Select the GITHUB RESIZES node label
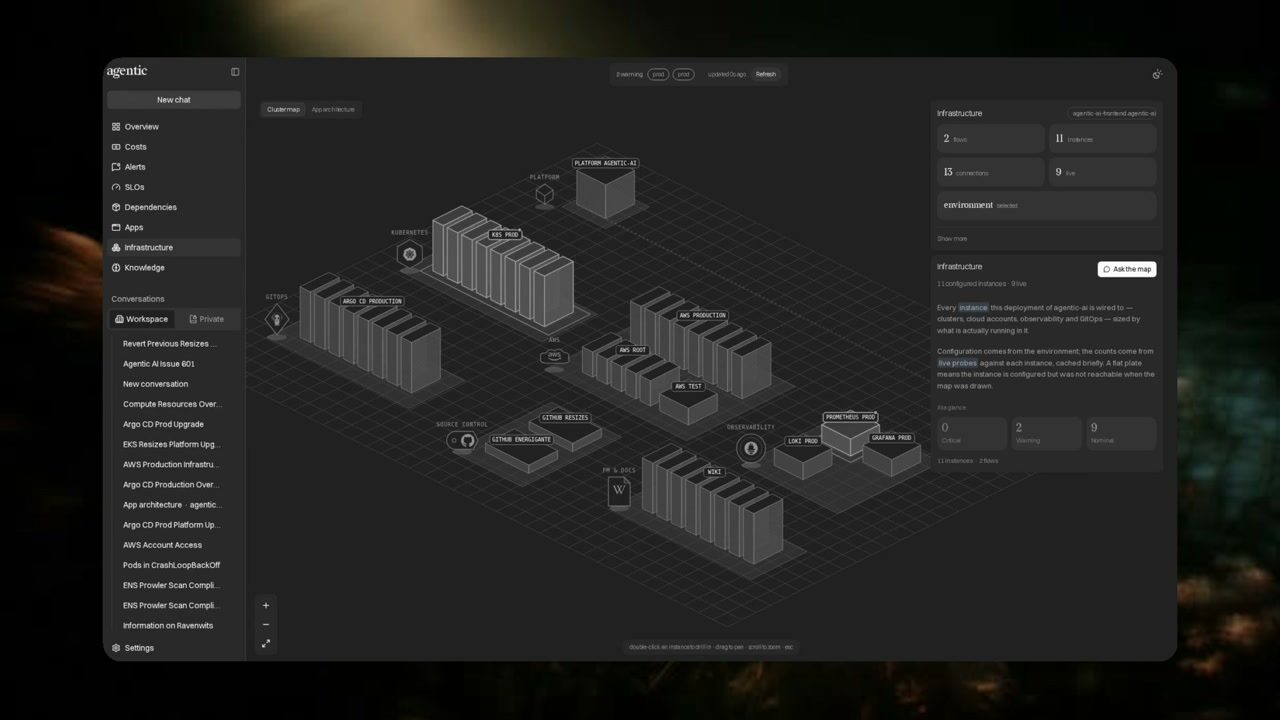The height and width of the screenshot is (720, 1280). pyautogui.click(x=565, y=418)
